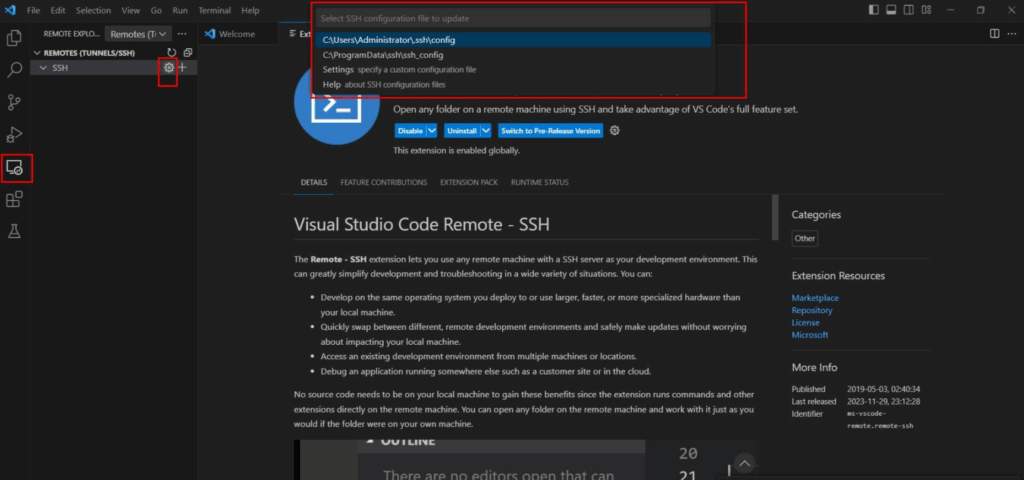1024x480 pixels.
Task: Click the VS Code logo icon
Action: pyautogui.click(x=10, y=10)
